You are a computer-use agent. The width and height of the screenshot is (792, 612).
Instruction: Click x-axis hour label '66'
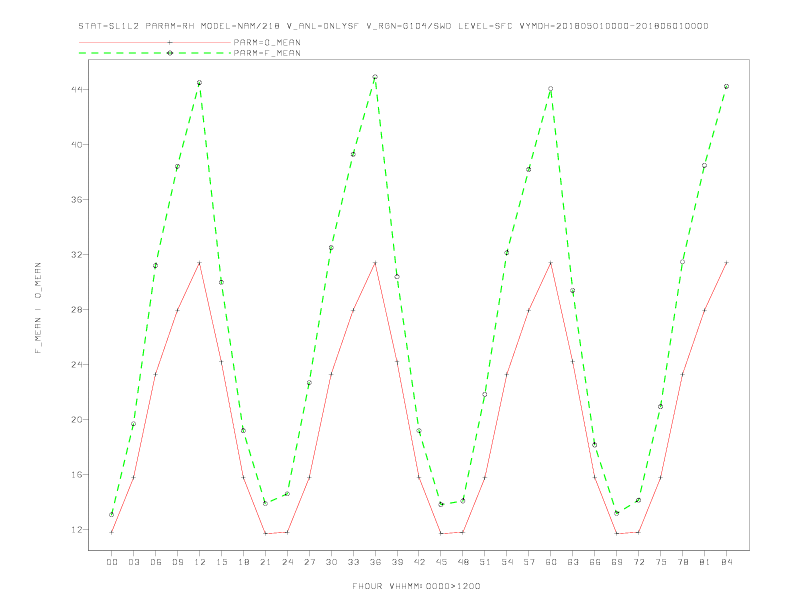click(x=595, y=562)
